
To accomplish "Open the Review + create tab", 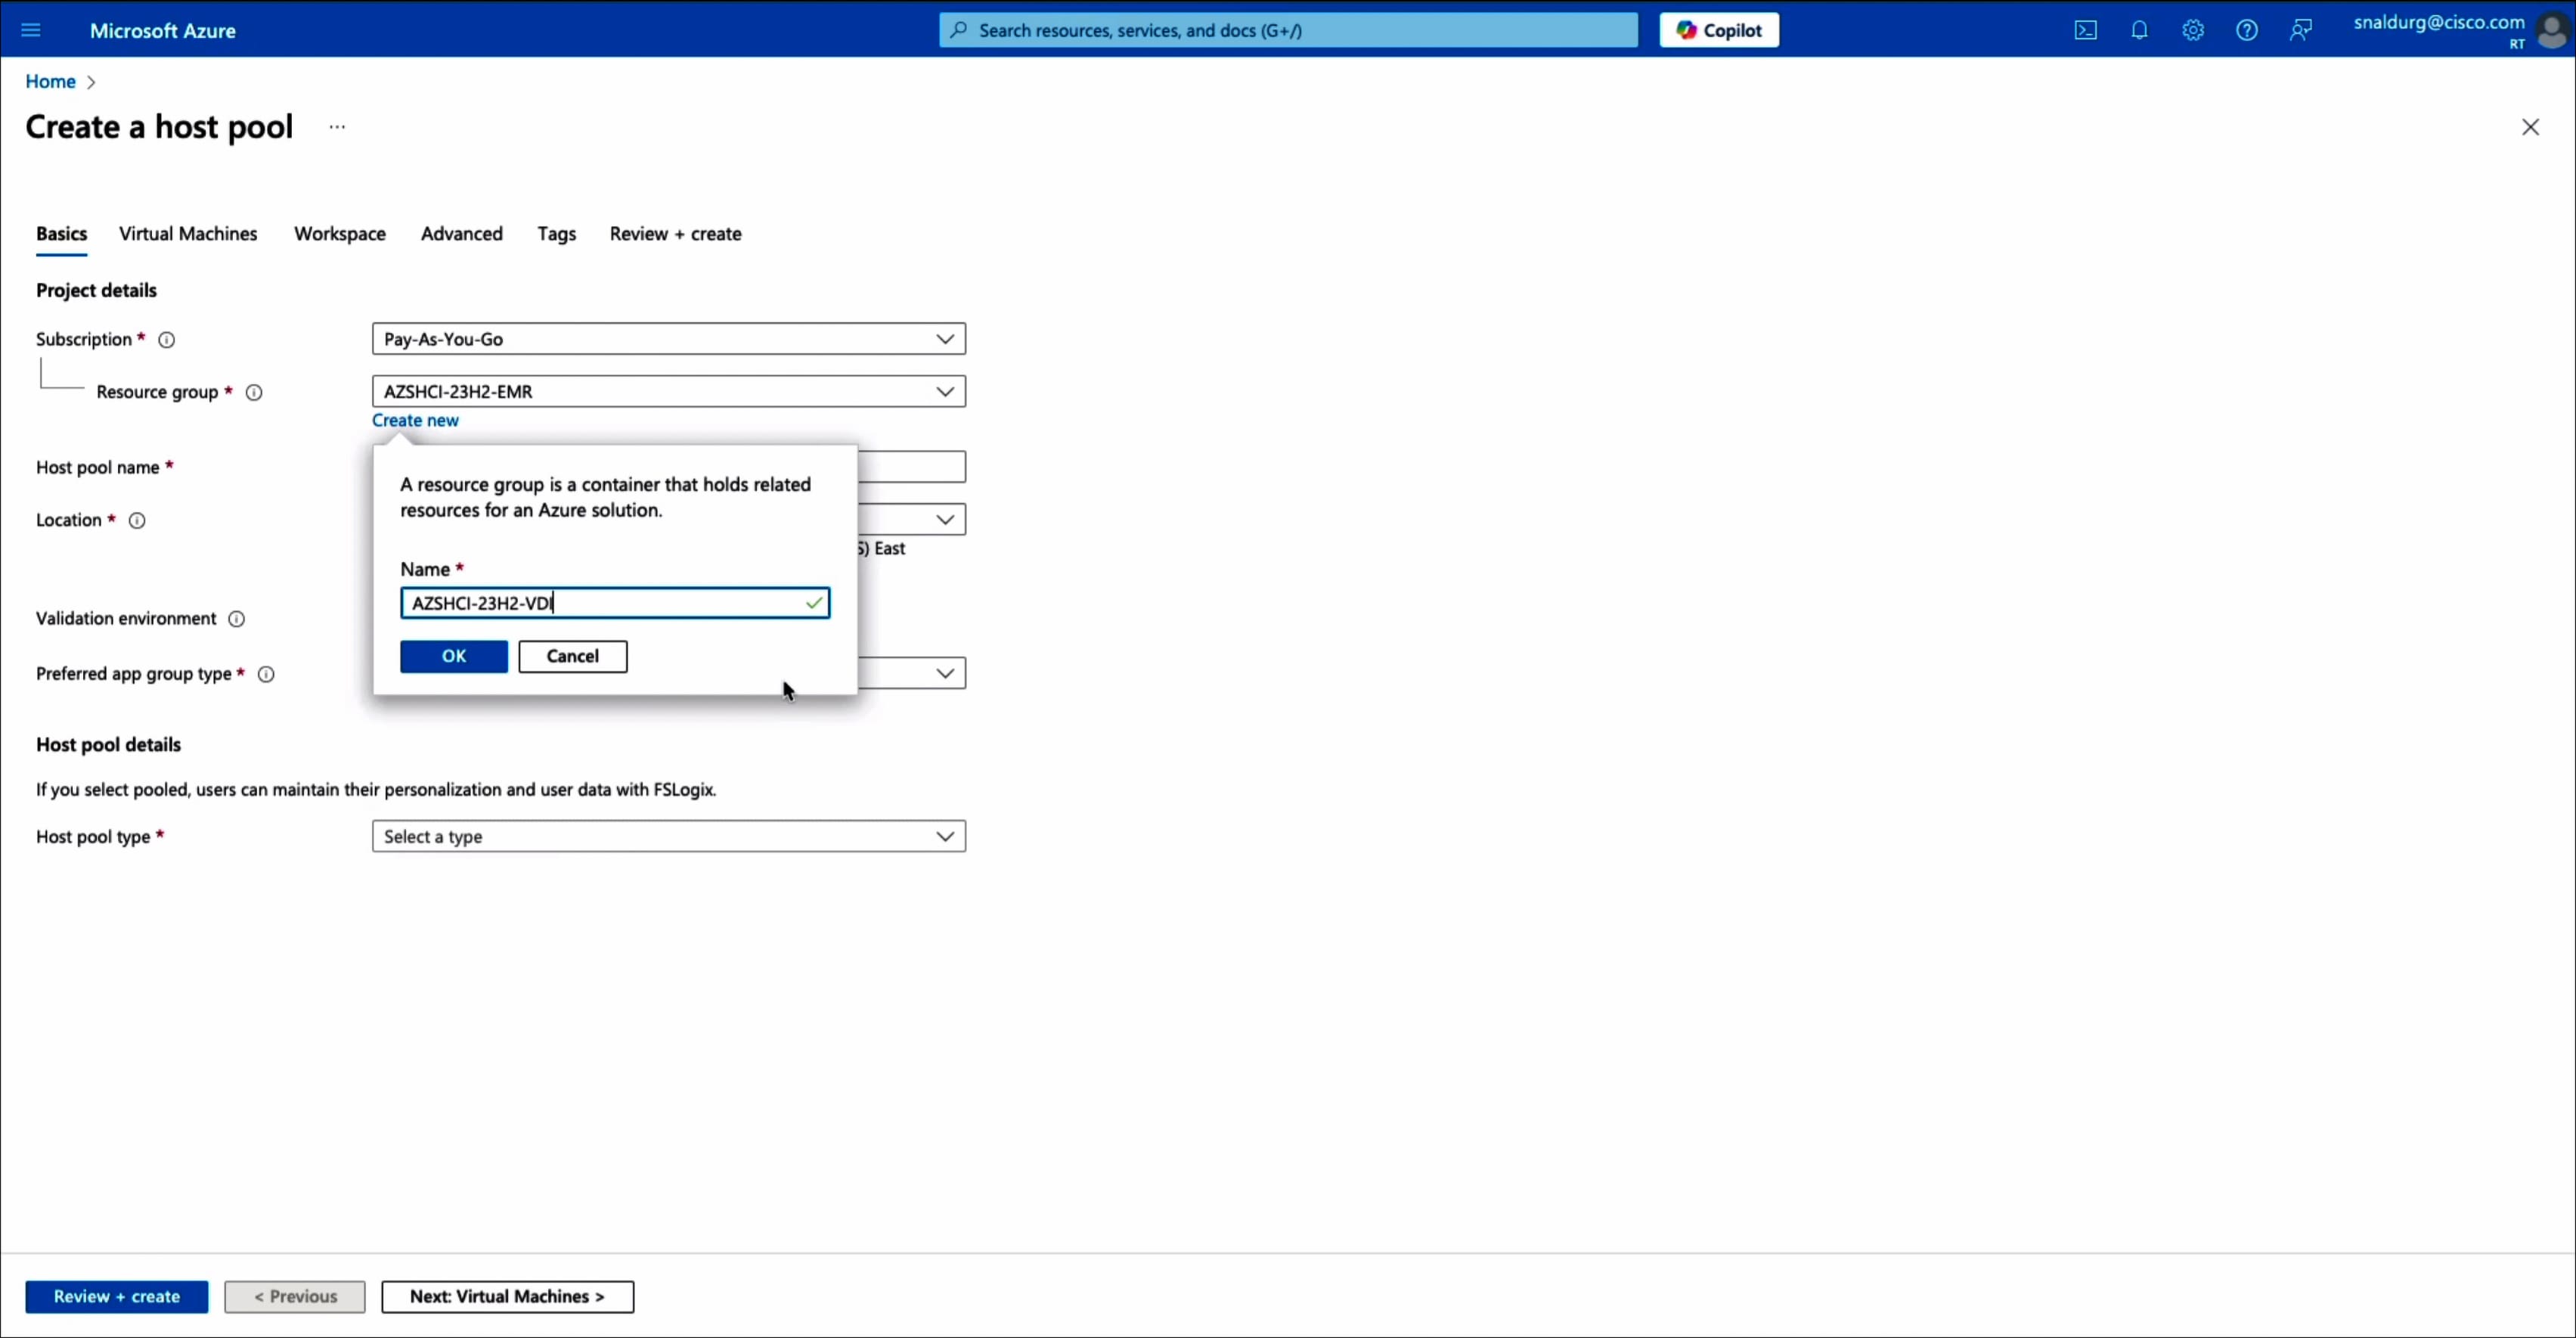I will click(x=676, y=234).
